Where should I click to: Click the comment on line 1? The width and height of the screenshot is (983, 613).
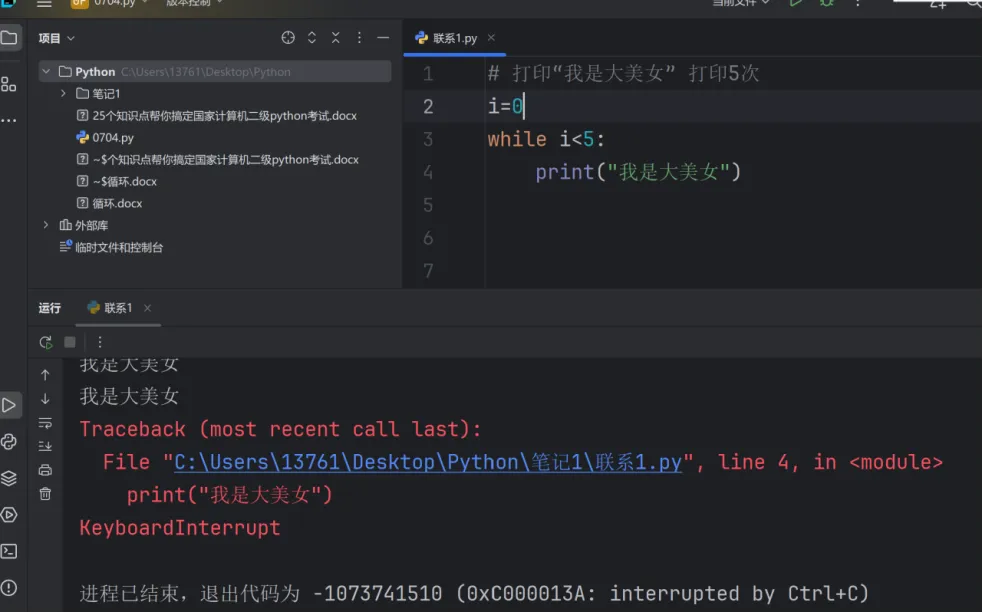(x=624, y=74)
